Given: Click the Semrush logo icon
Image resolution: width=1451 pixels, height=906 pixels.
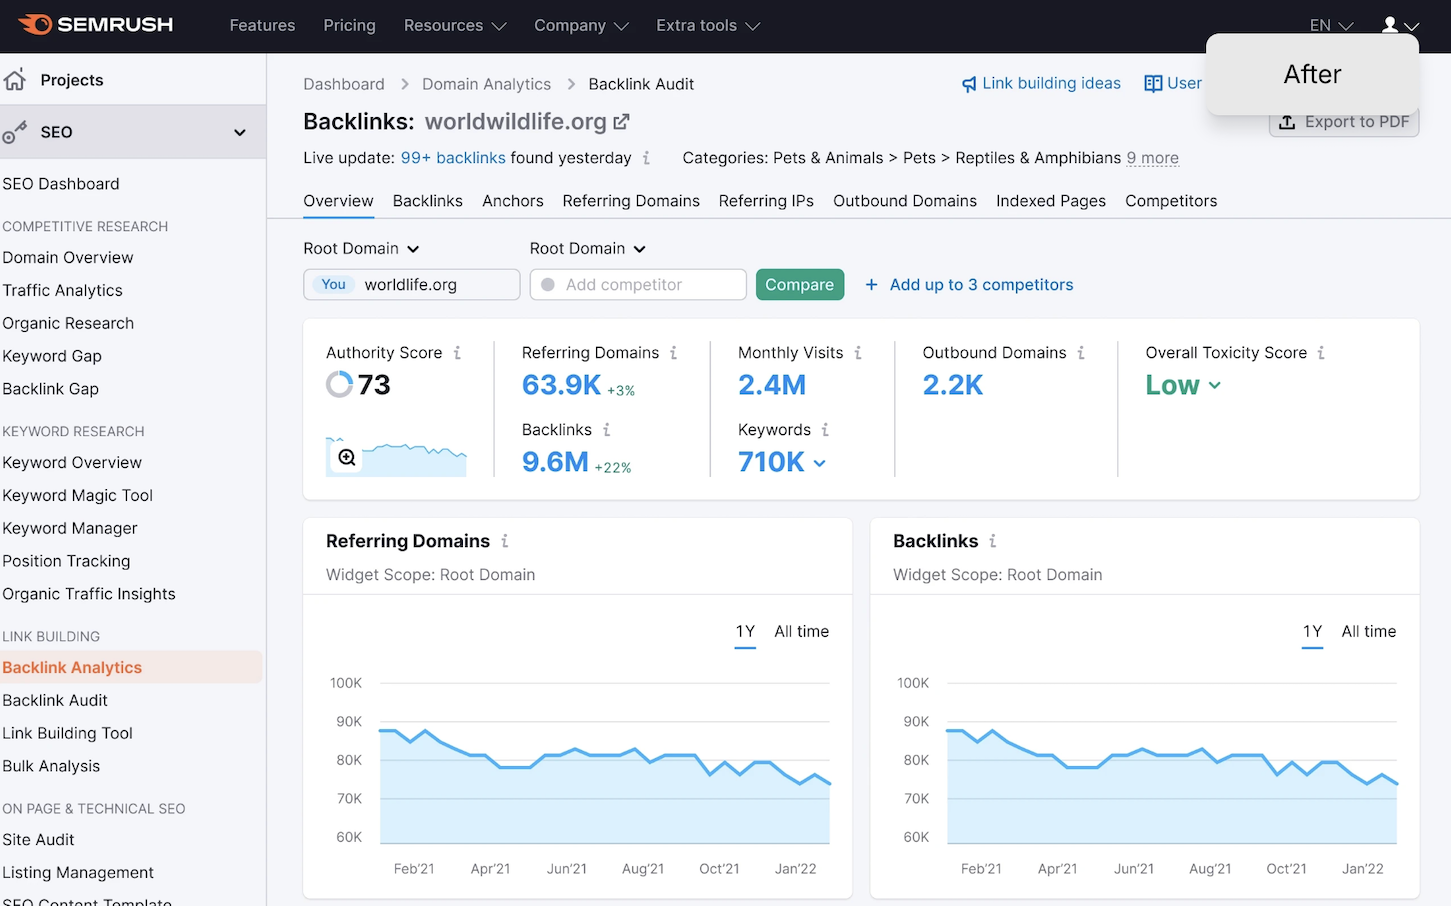Looking at the screenshot, I should click(x=35, y=25).
